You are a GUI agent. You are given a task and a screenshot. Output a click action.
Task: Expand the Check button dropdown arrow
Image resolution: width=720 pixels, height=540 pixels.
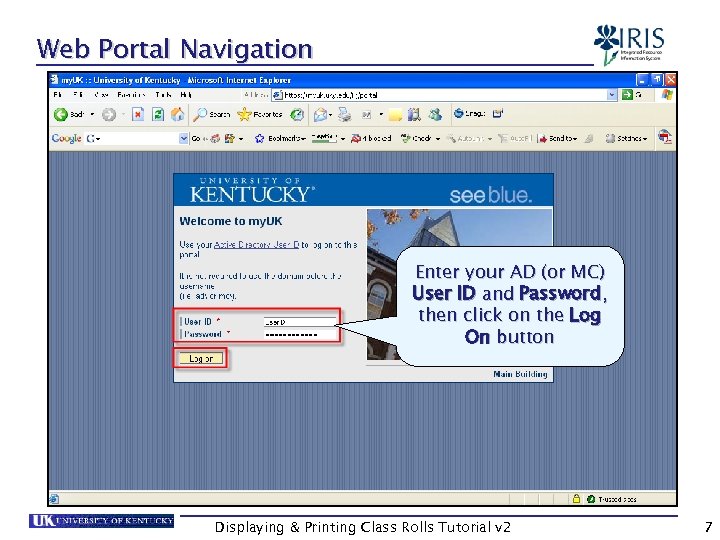click(438, 139)
